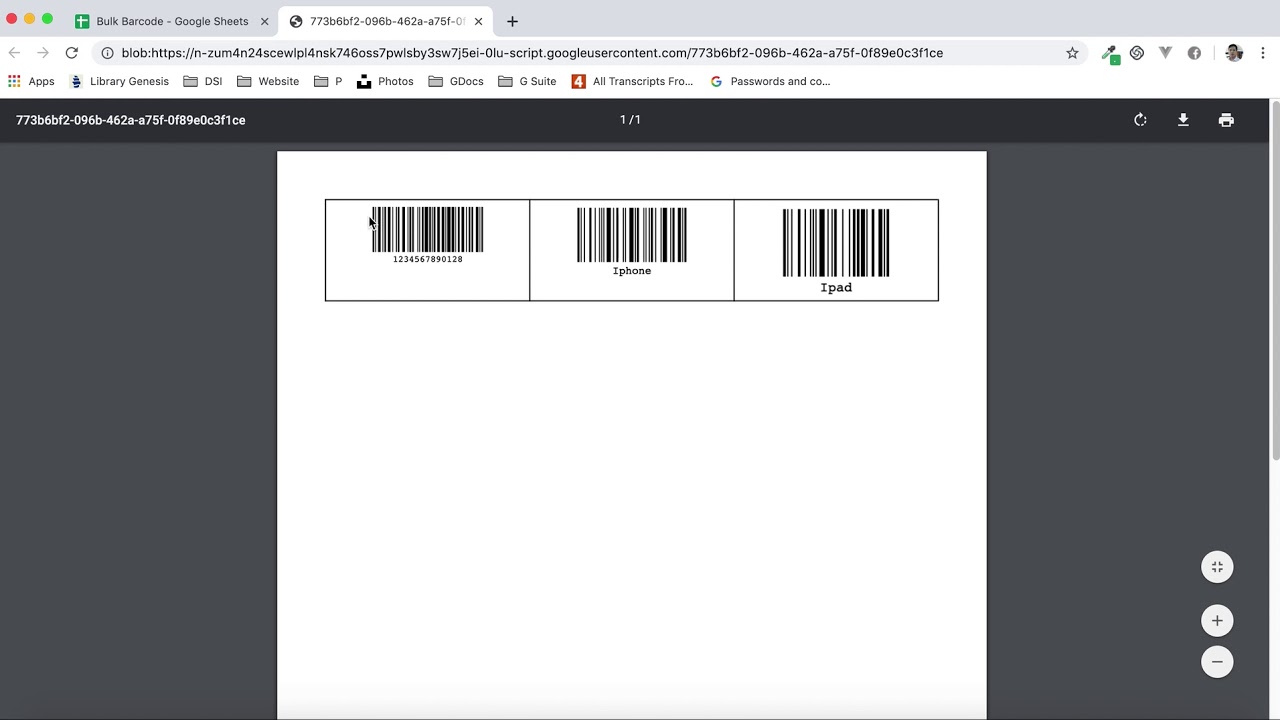Zoom out of the PDF
The image size is (1280, 720).
[x=1217, y=662]
